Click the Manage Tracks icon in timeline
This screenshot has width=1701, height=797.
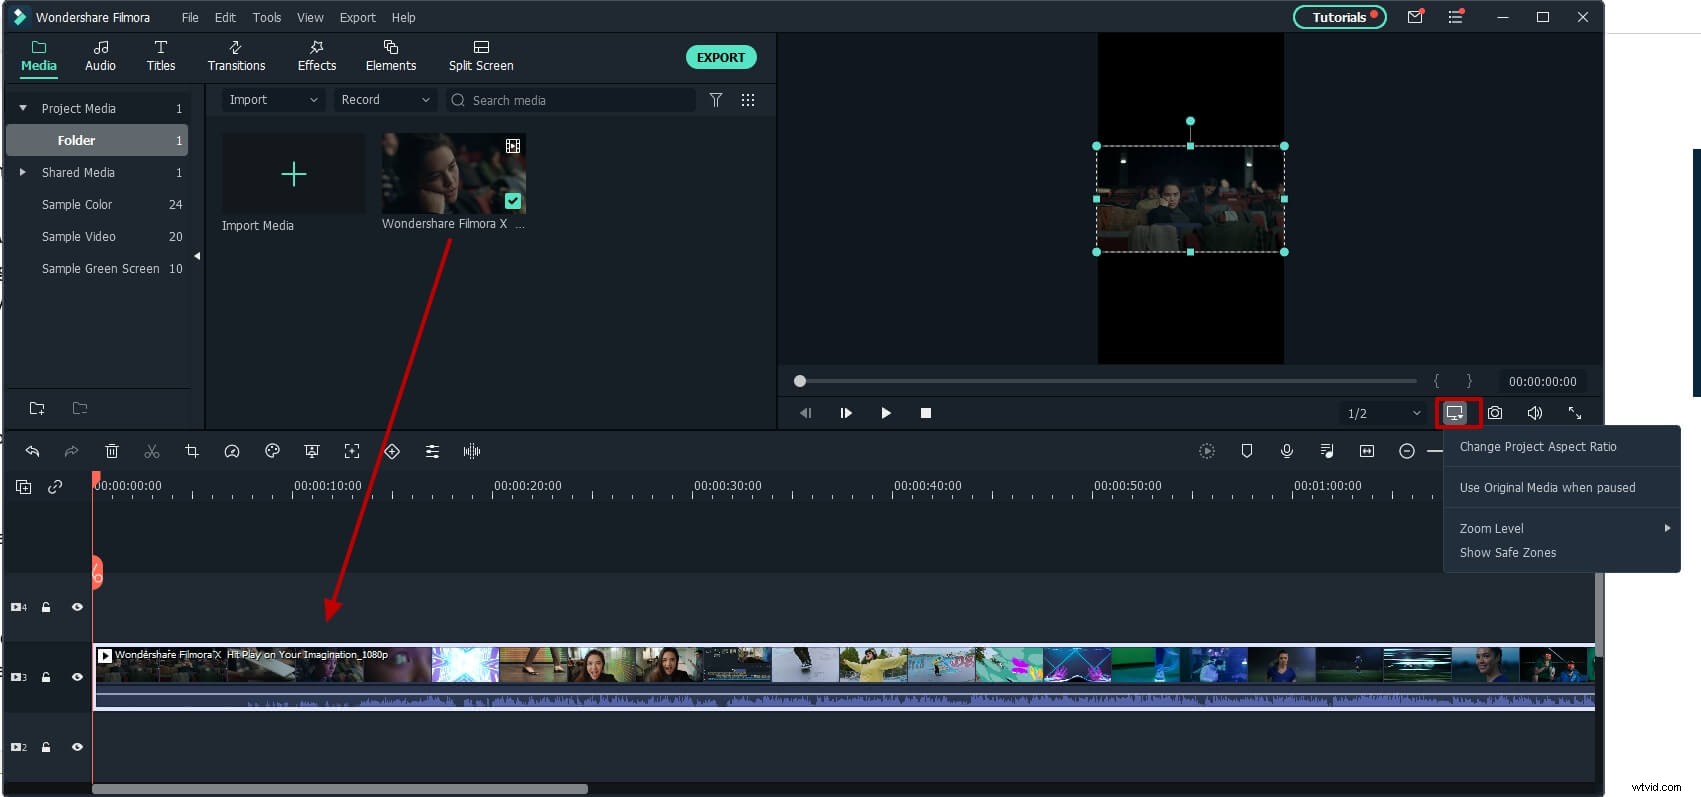click(x=23, y=487)
